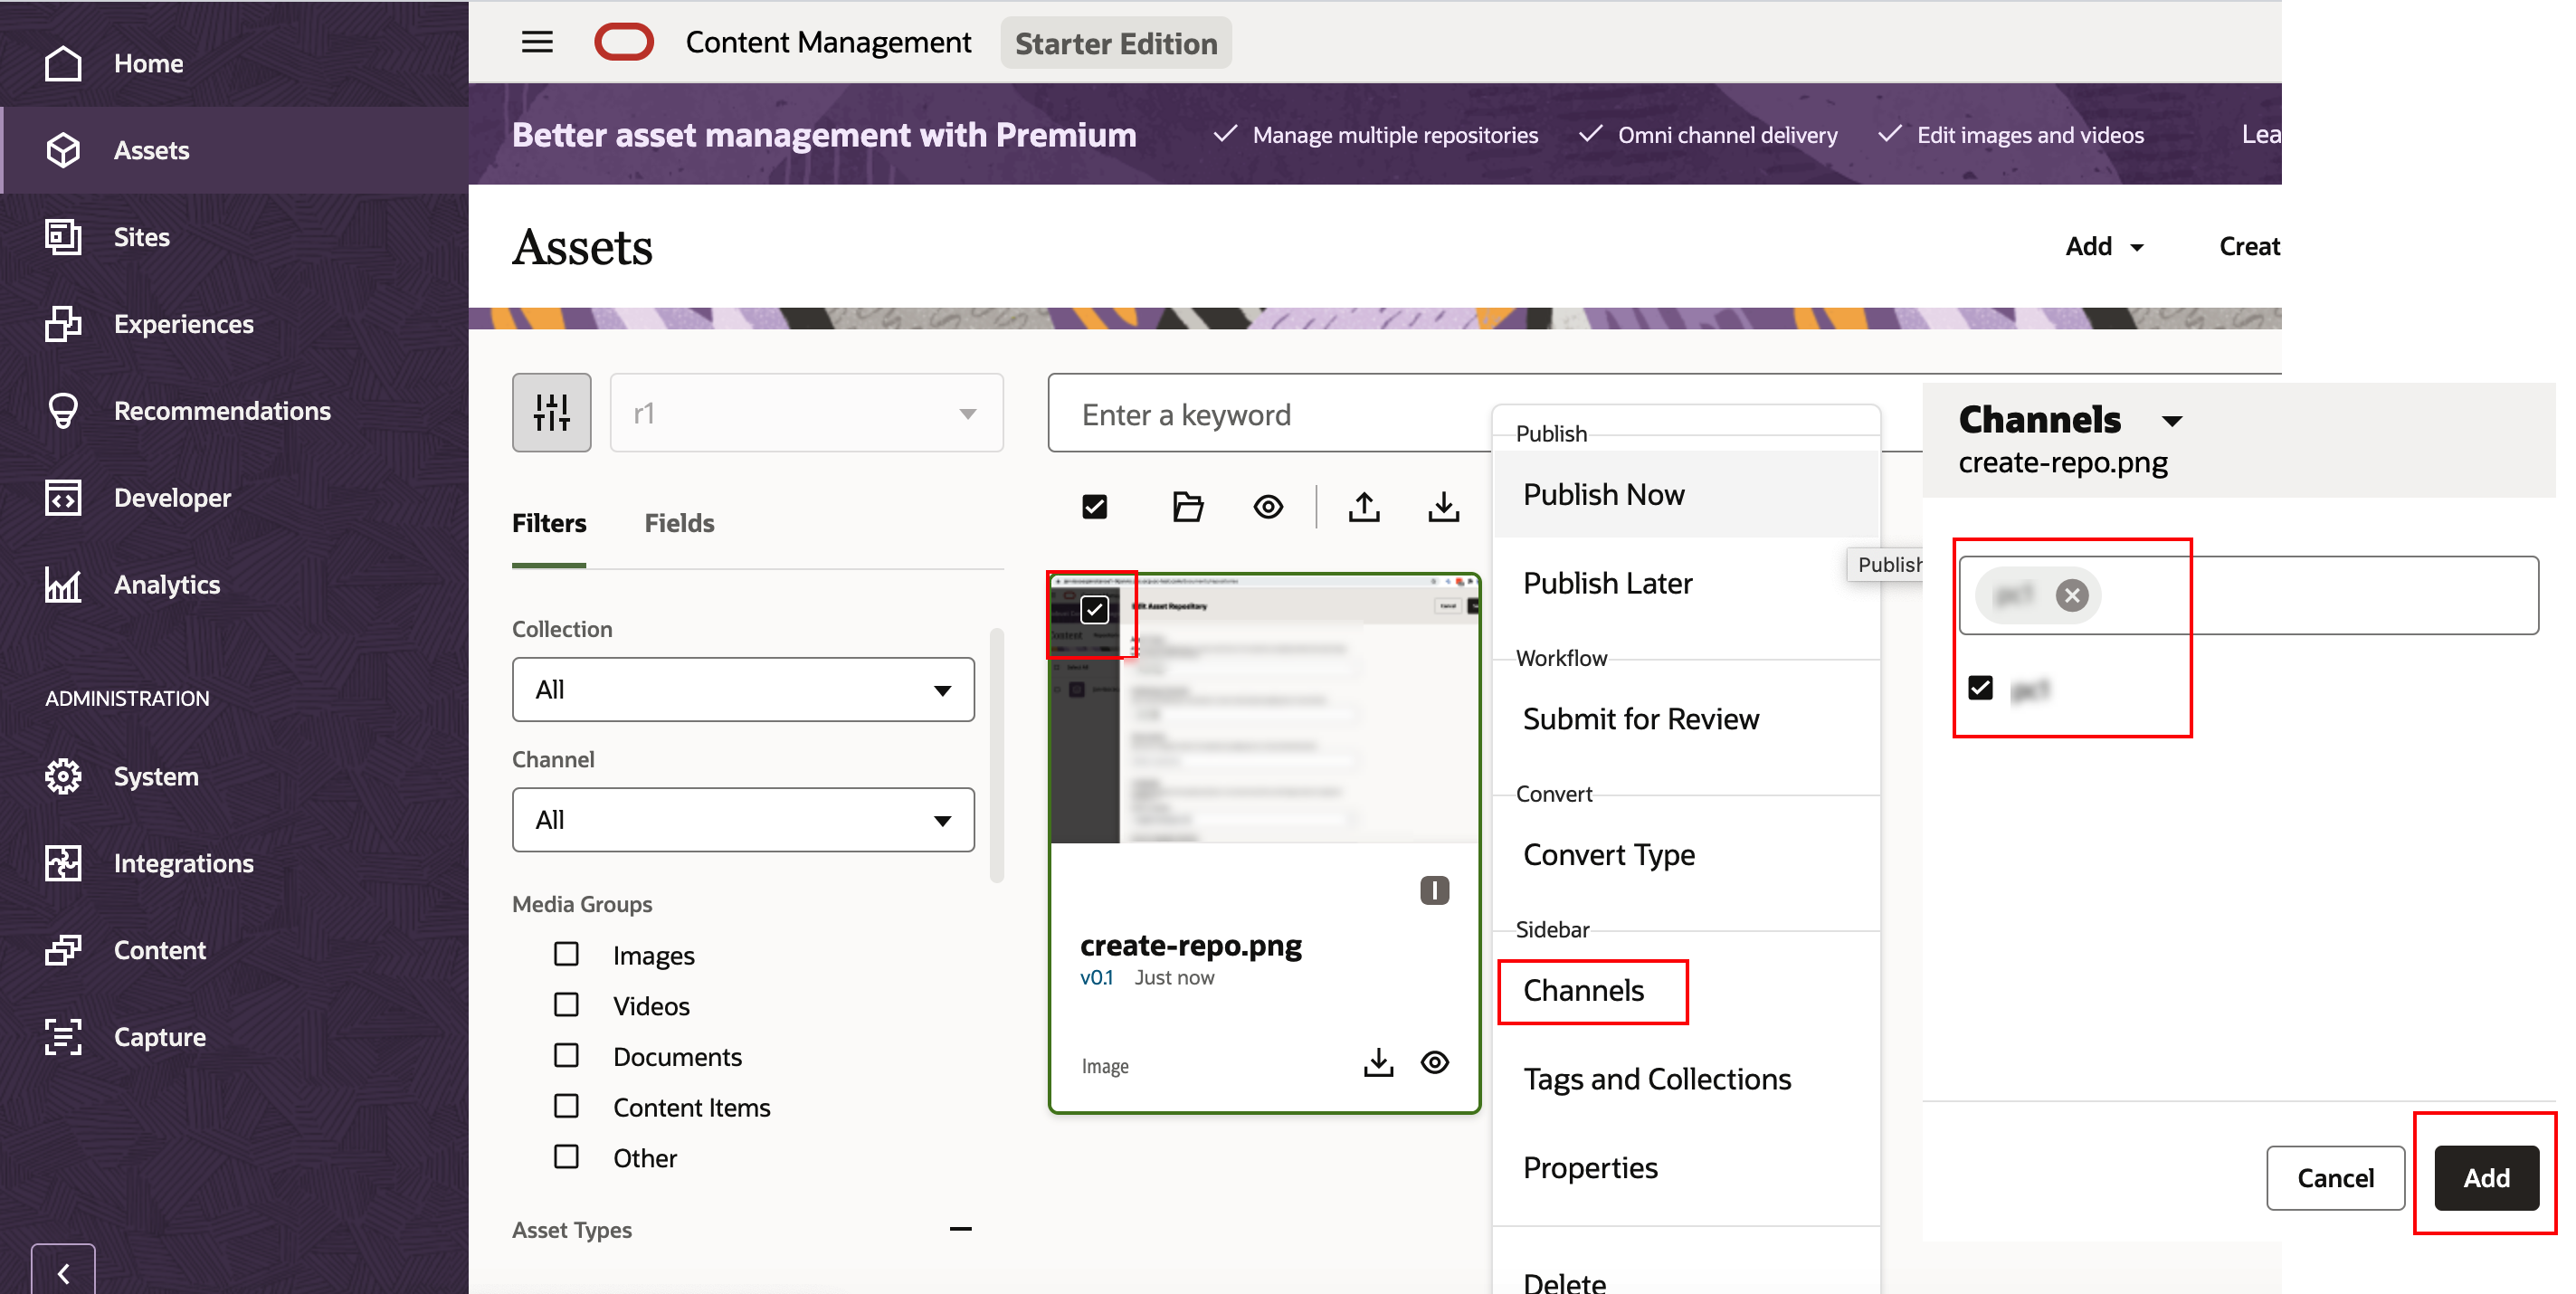
Task: Uncheck the create-repo.png asset checkbox
Action: [x=1094, y=609]
